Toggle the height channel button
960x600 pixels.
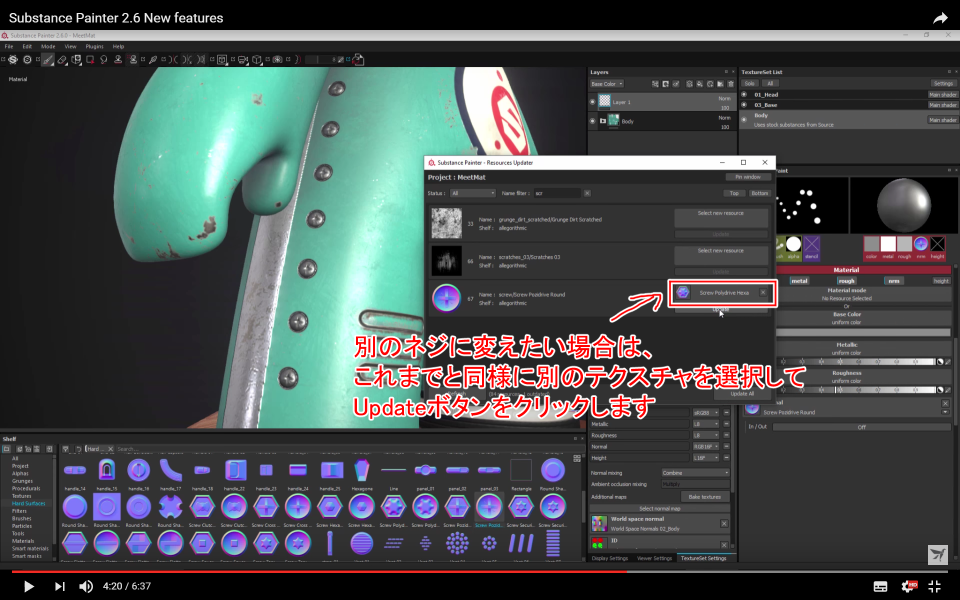point(941,280)
